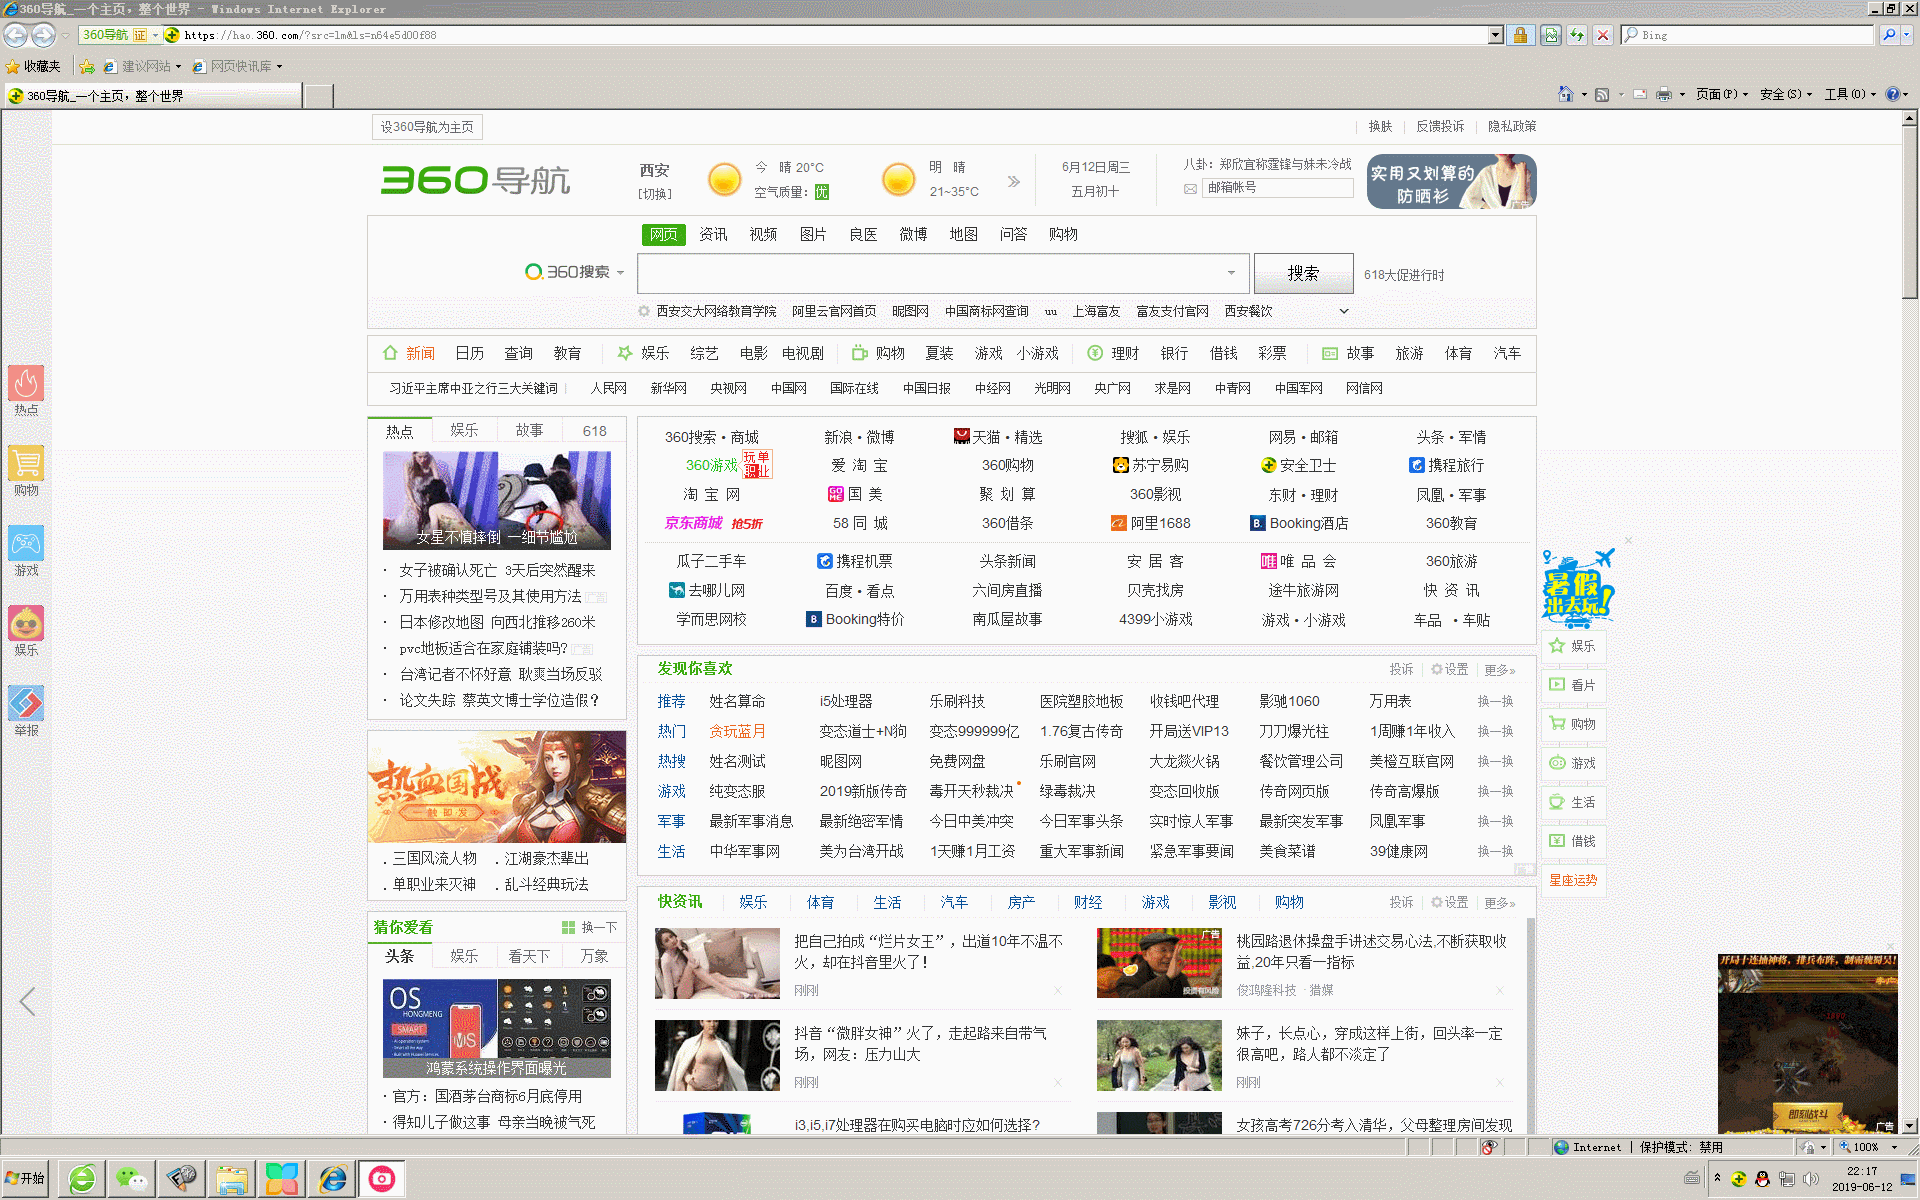Screen dimensions: 1920x1200
Task: Expand the search box suggestion dropdown arrow
Action: click(x=1231, y=273)
